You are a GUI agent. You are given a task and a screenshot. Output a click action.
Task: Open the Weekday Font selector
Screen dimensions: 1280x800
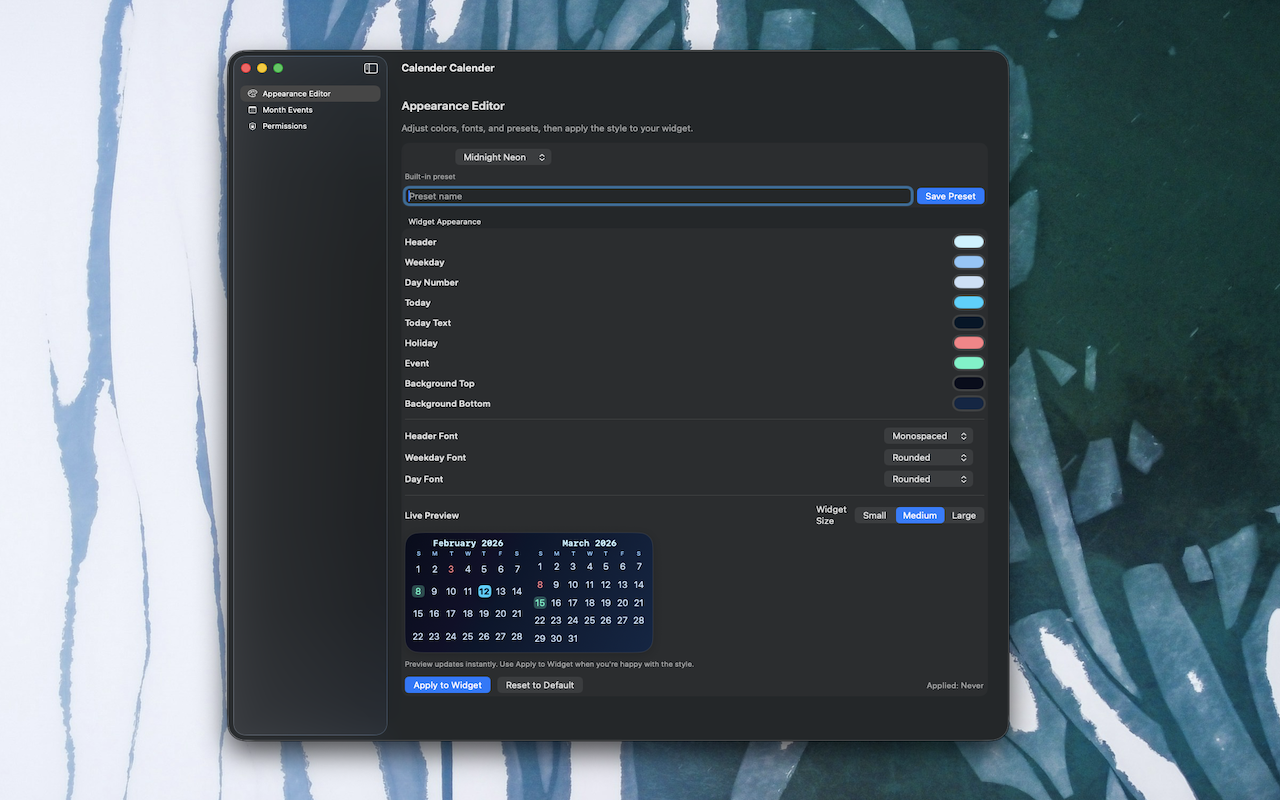click(927, 457)
